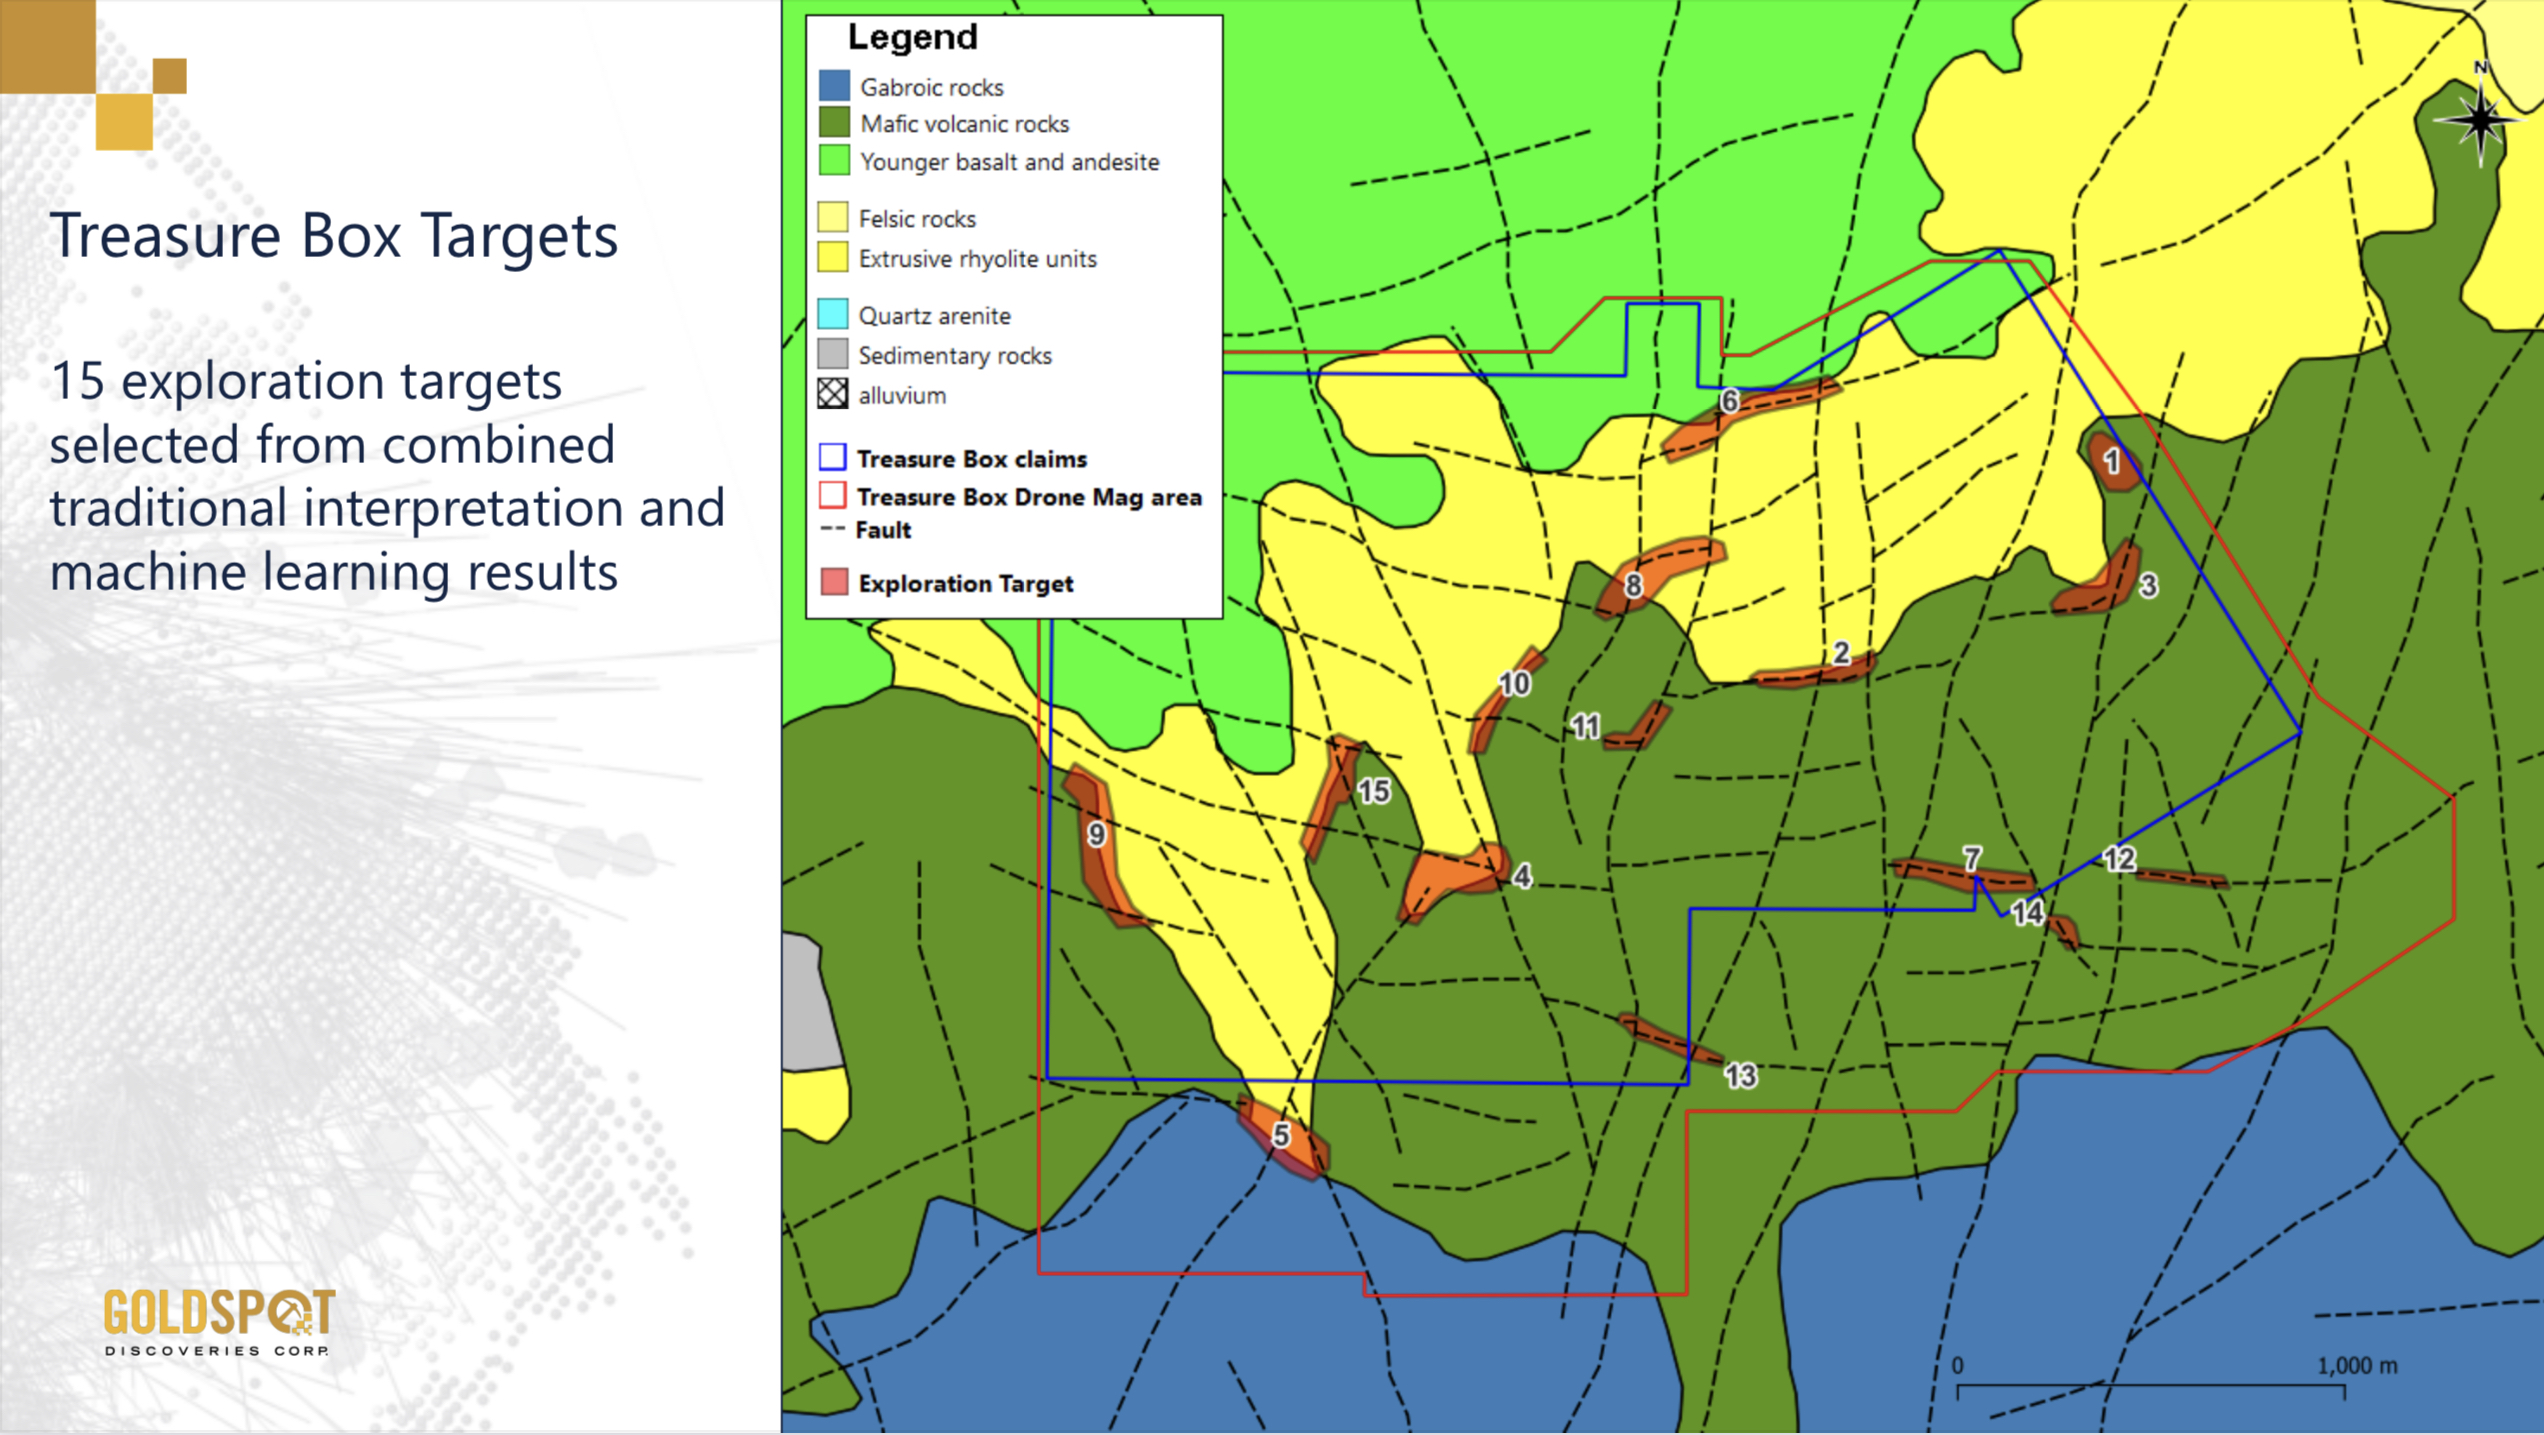
Task: Click exploration target number 9 on map
Action: (1097, 835)
